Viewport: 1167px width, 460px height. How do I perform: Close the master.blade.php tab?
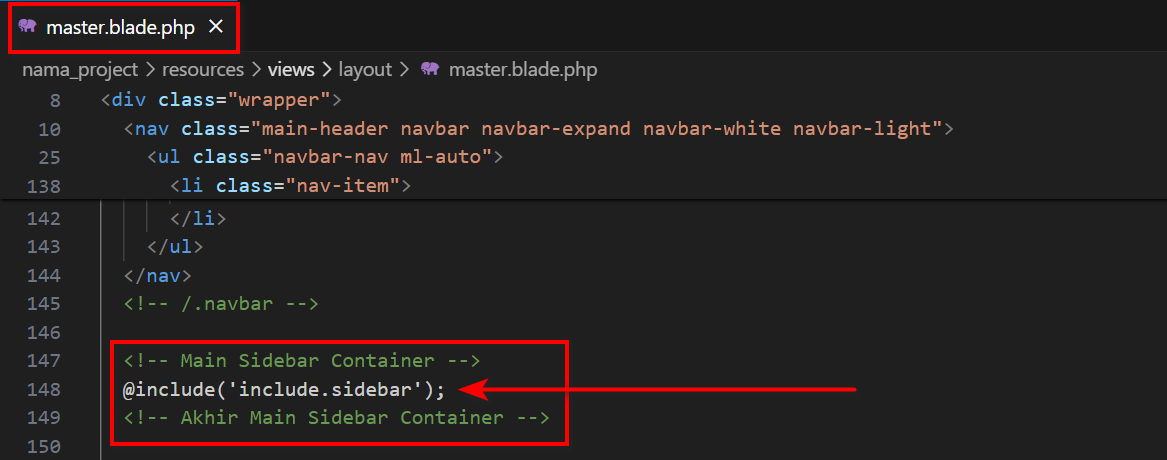tap(216, 28)
